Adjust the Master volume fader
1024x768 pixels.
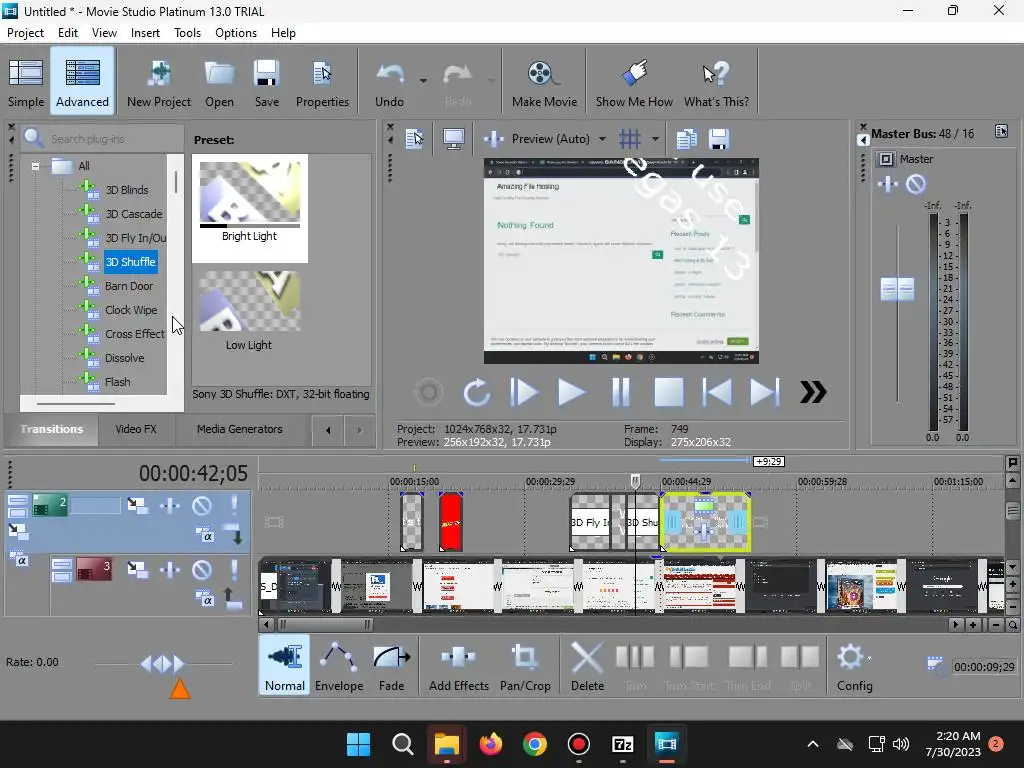pos(897,289)
